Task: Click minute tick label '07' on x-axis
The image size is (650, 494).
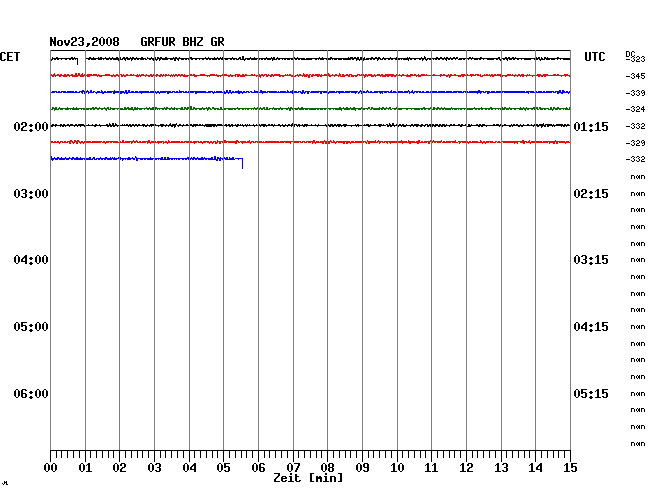Action: pyautogui.click(x=293, y=468)
